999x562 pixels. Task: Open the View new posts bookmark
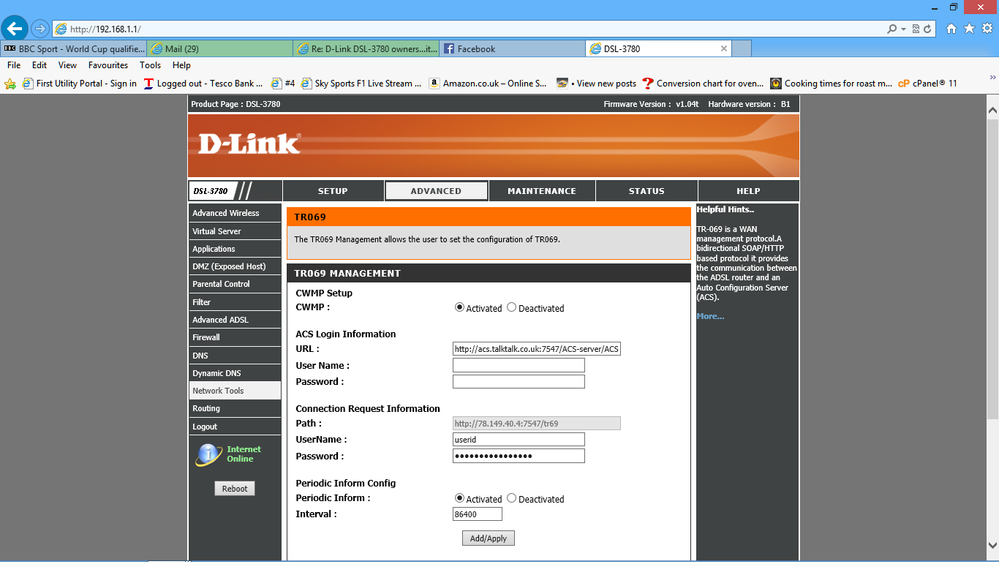click(596, 83)
